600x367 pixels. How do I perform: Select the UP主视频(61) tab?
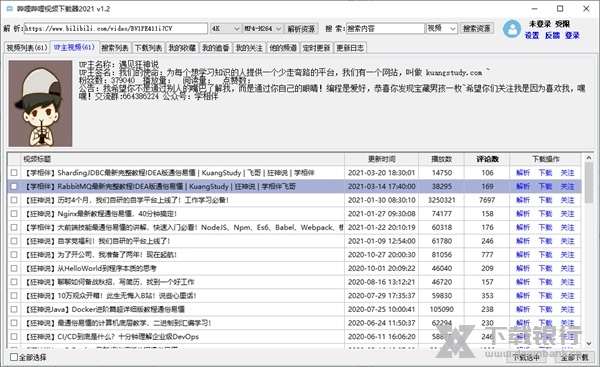pyautogui.click(x=74, y=47)
